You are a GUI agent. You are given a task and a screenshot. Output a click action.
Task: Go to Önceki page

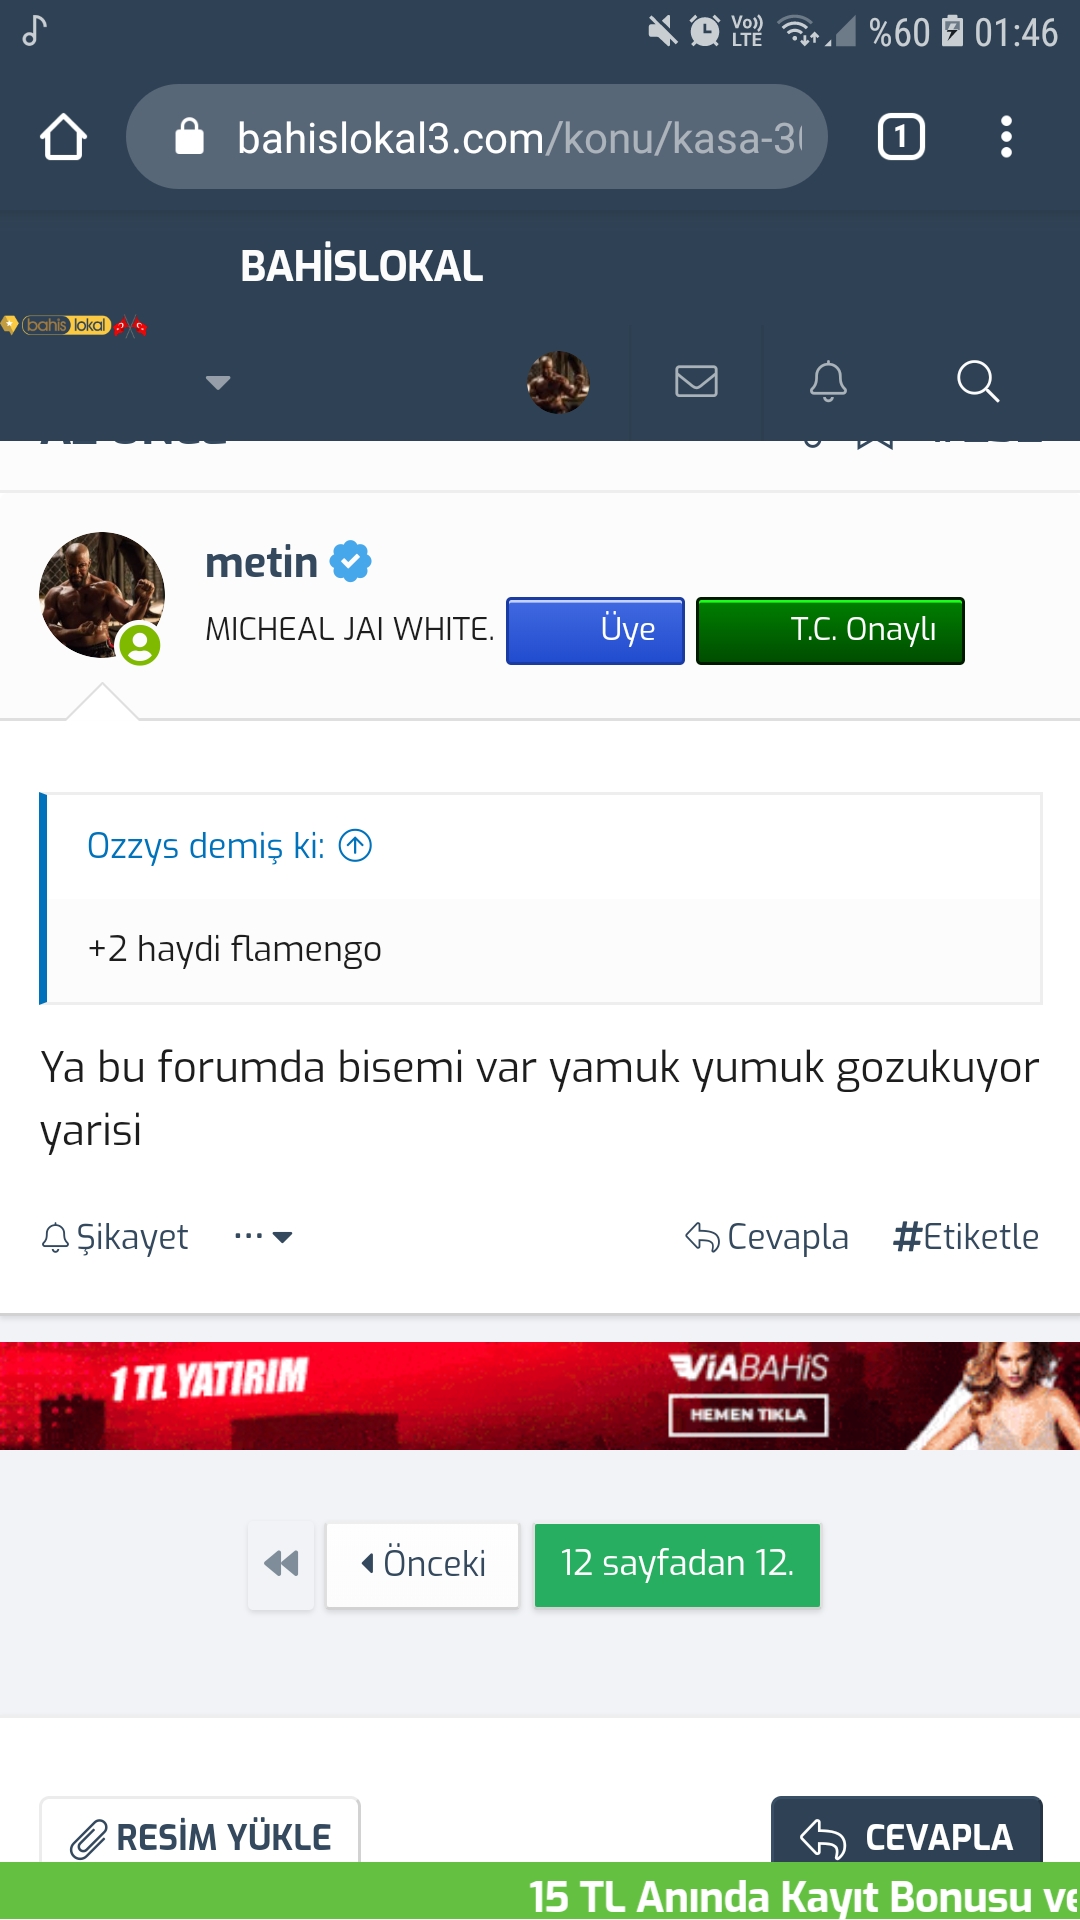[x=422, y=1565]
